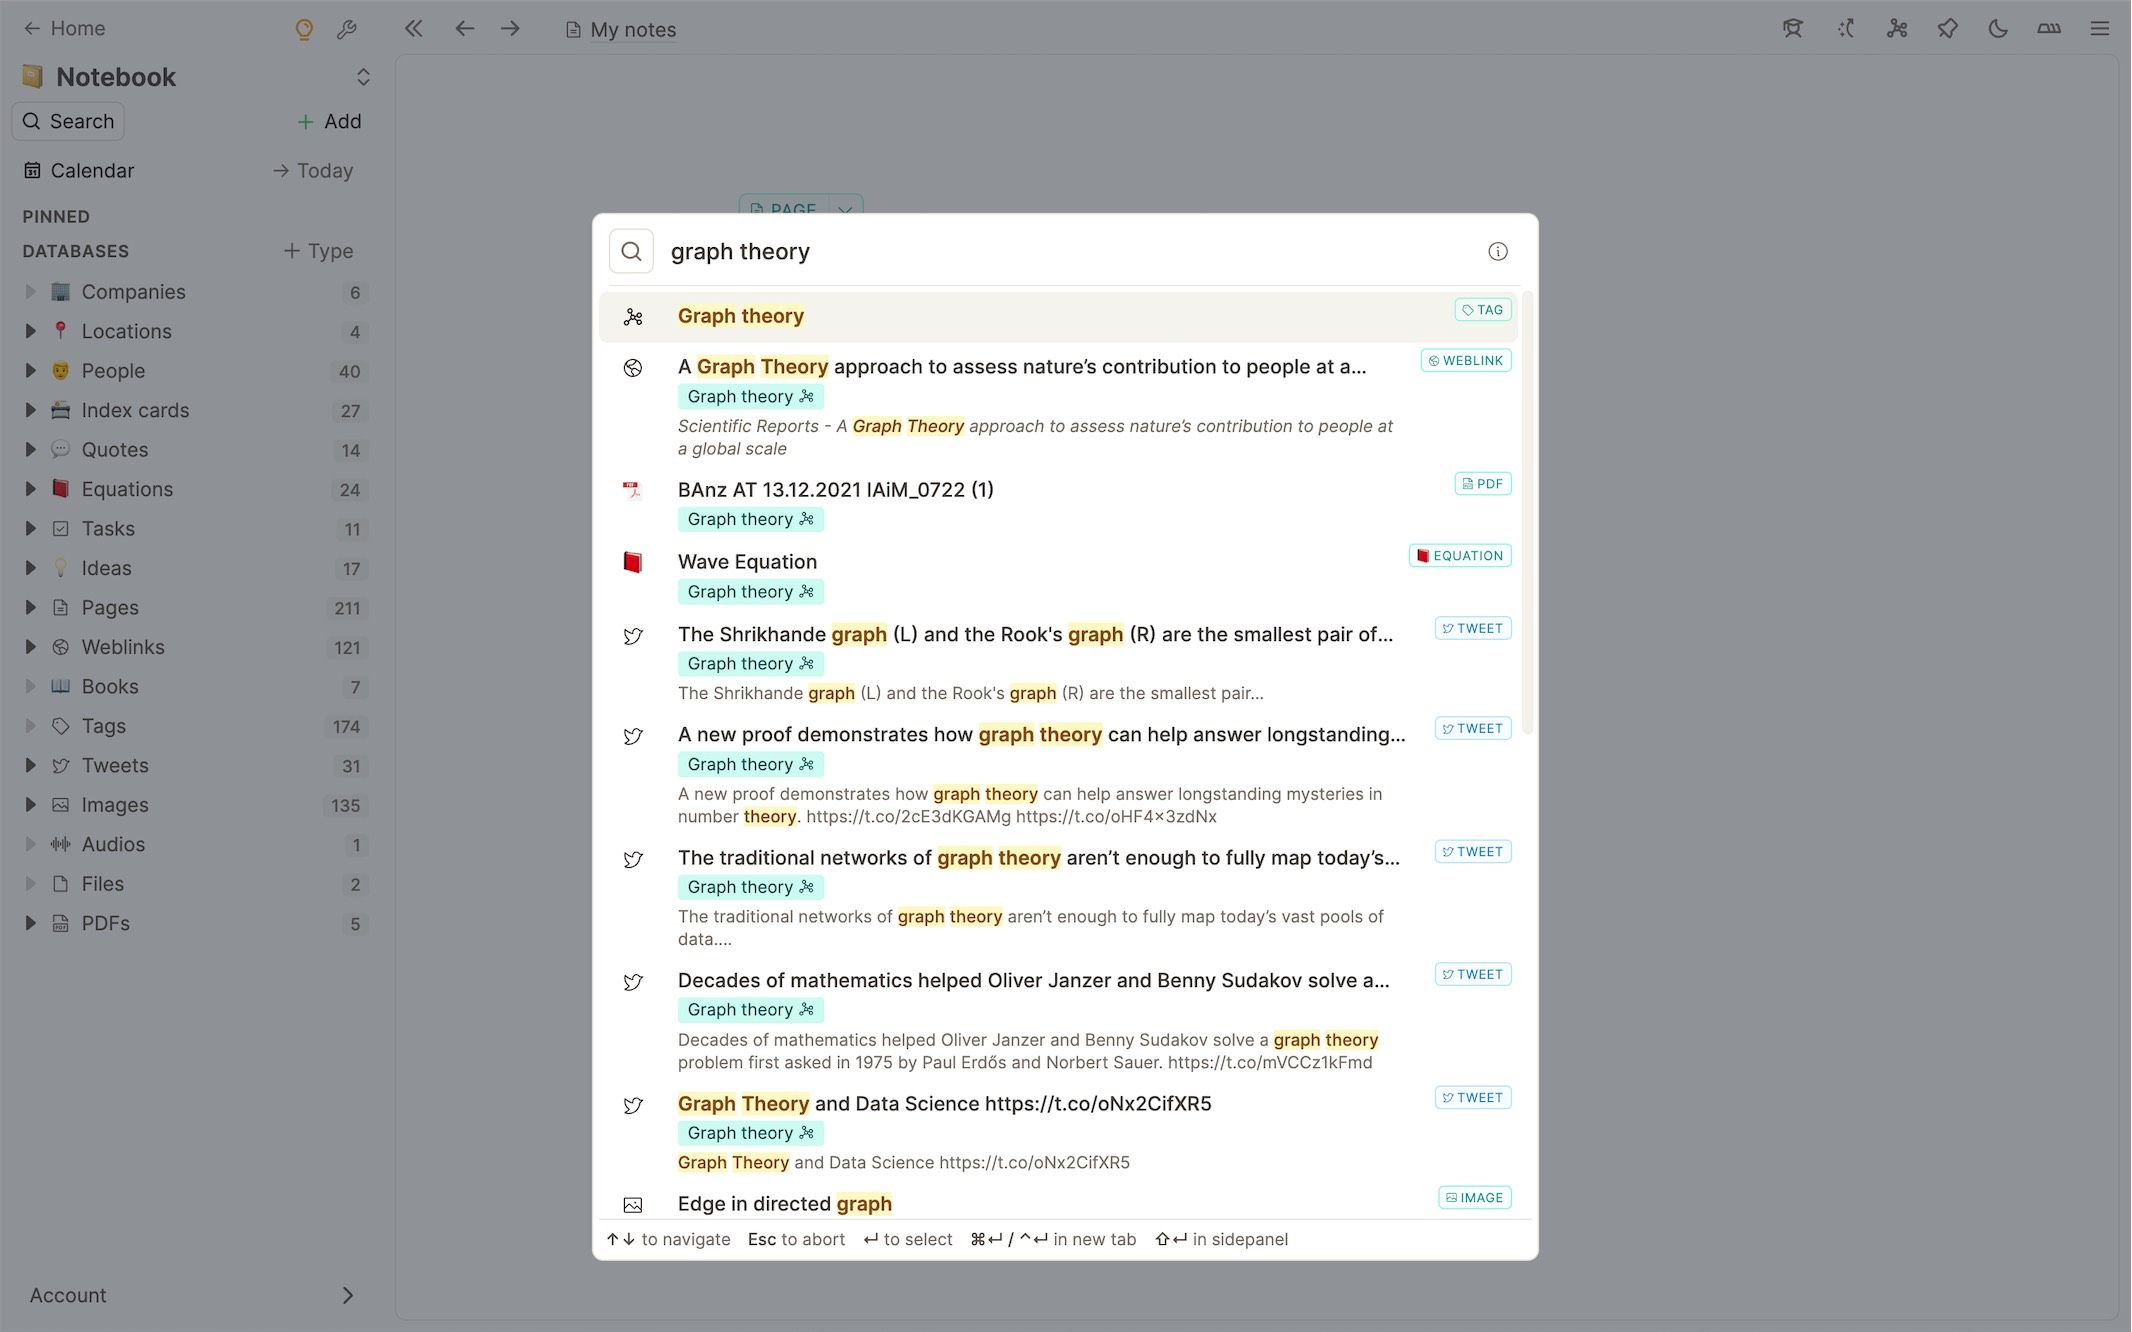Click the graduation cap icon in the toolbar
This screenshot has width=2132, height=1332.
click(x=1792, y=29)
